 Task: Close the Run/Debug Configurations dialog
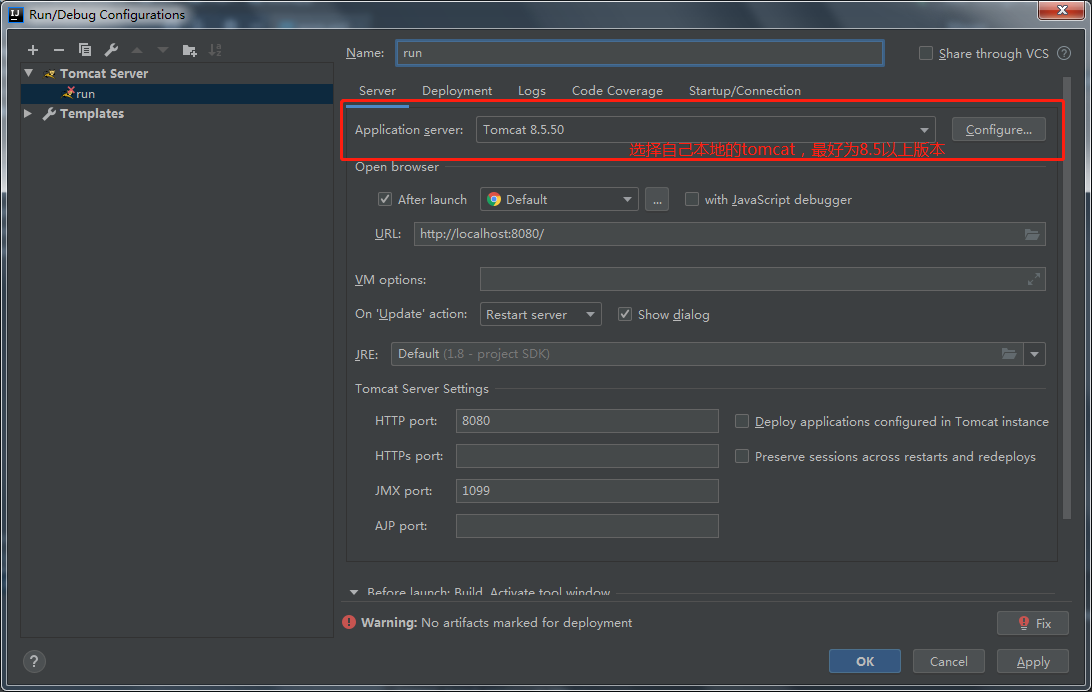pos(1061,10)
